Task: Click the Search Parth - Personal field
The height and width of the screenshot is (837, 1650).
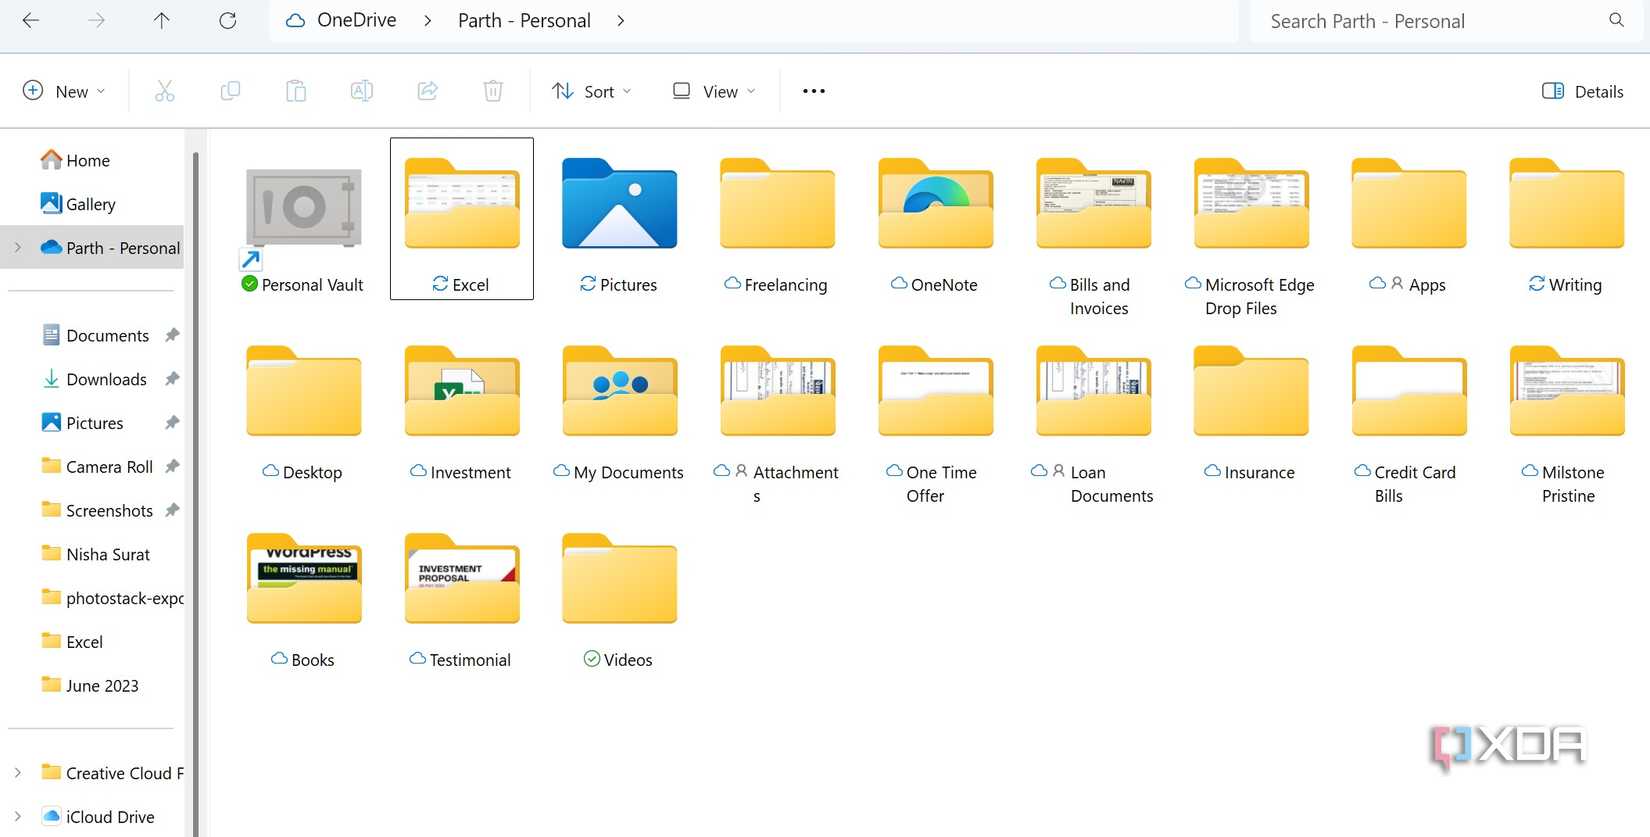Action: click(1430, 21)
